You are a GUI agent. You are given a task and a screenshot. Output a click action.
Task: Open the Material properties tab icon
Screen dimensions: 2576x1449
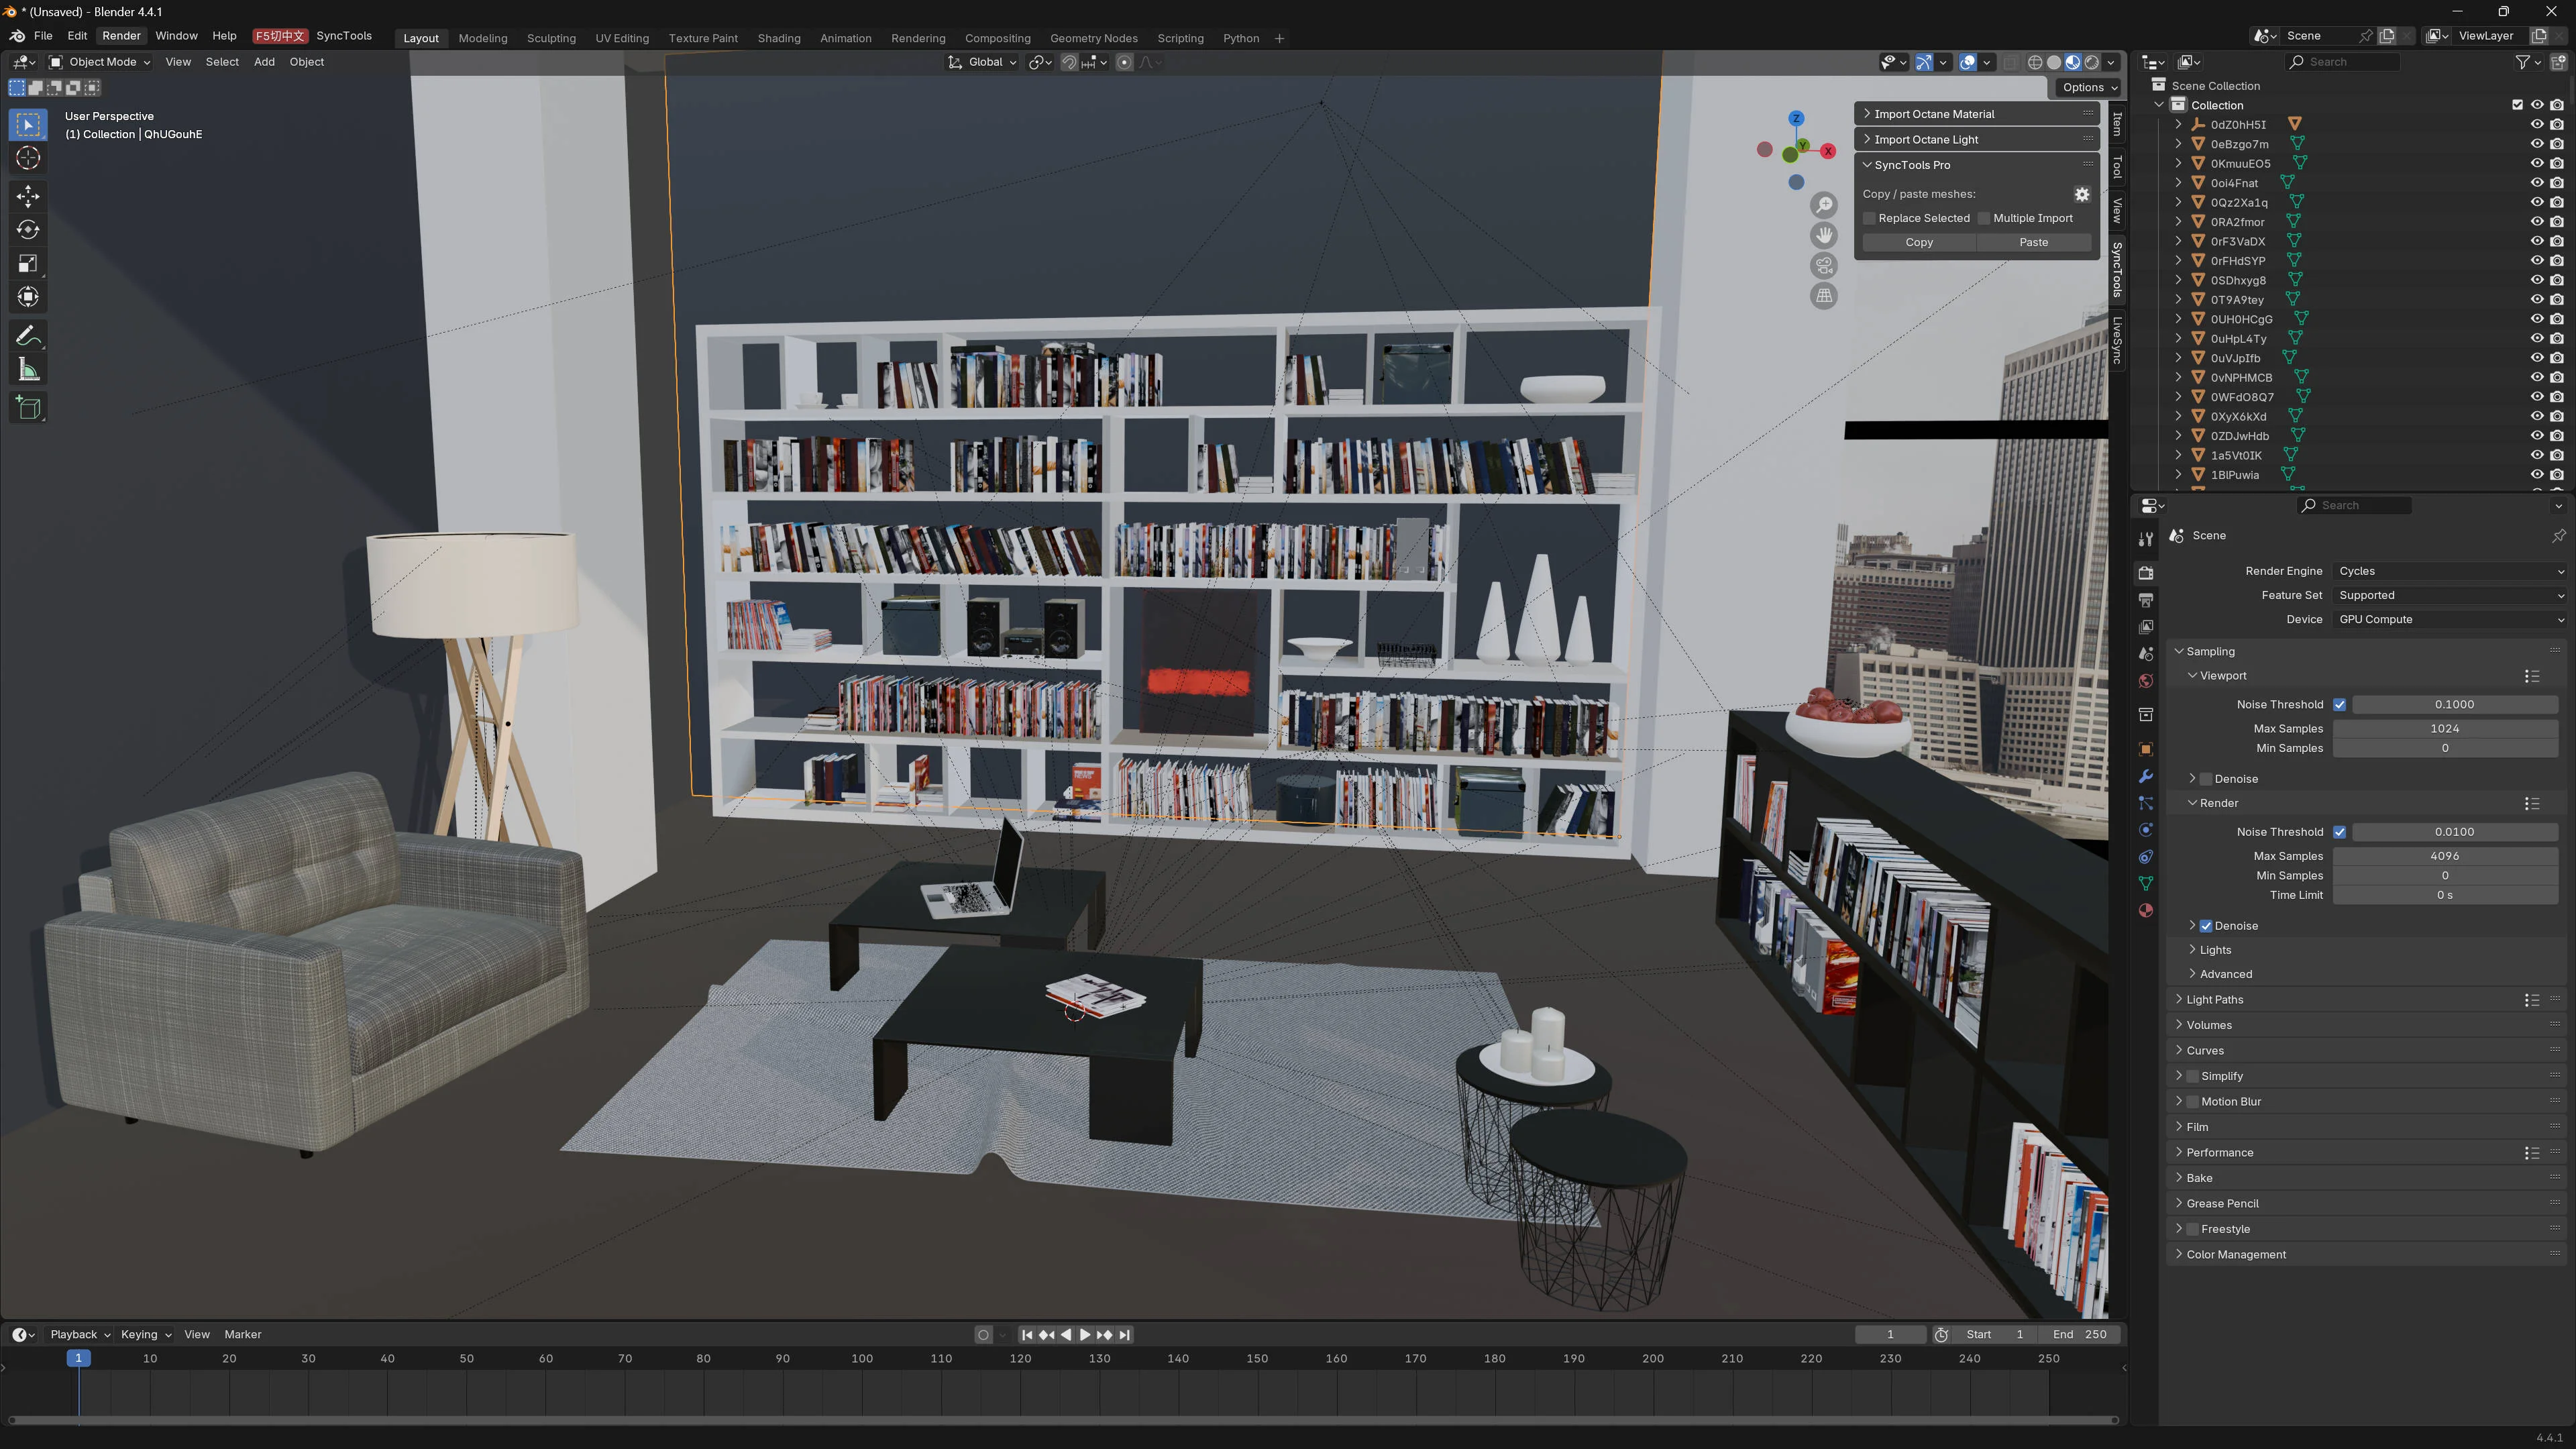click(2145, 911)
